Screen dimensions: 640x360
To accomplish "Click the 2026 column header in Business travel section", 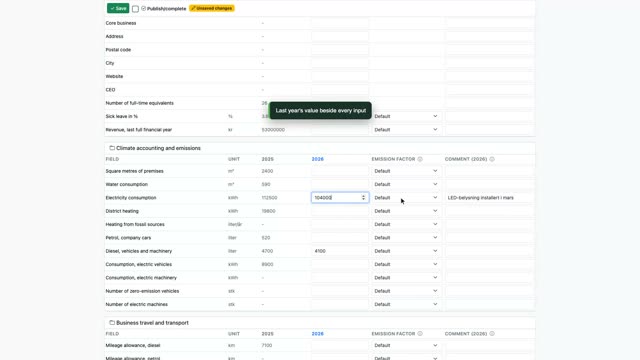I will (x=318, y=333).
